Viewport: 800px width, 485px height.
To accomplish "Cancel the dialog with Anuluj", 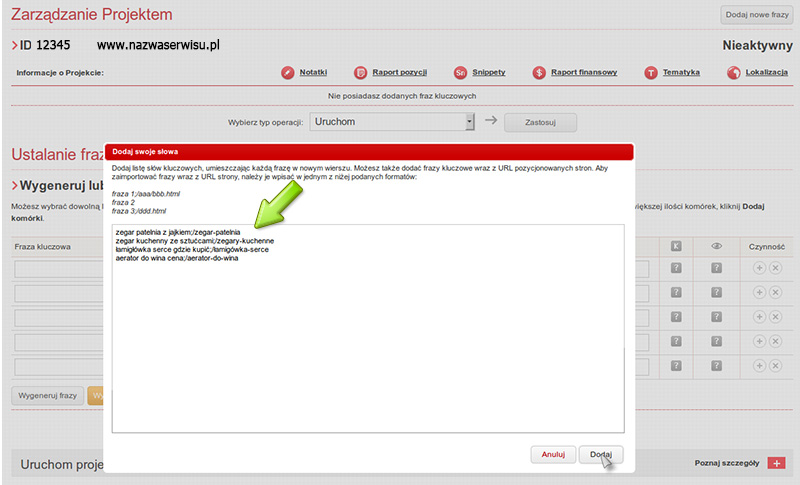I will coord(553,454).
